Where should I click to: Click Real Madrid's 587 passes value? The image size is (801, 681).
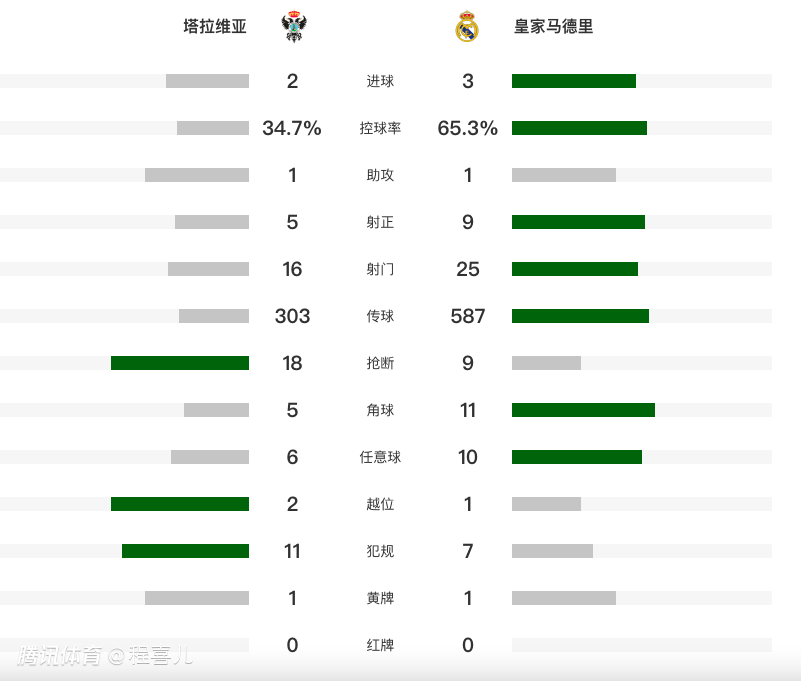[468, 316]
